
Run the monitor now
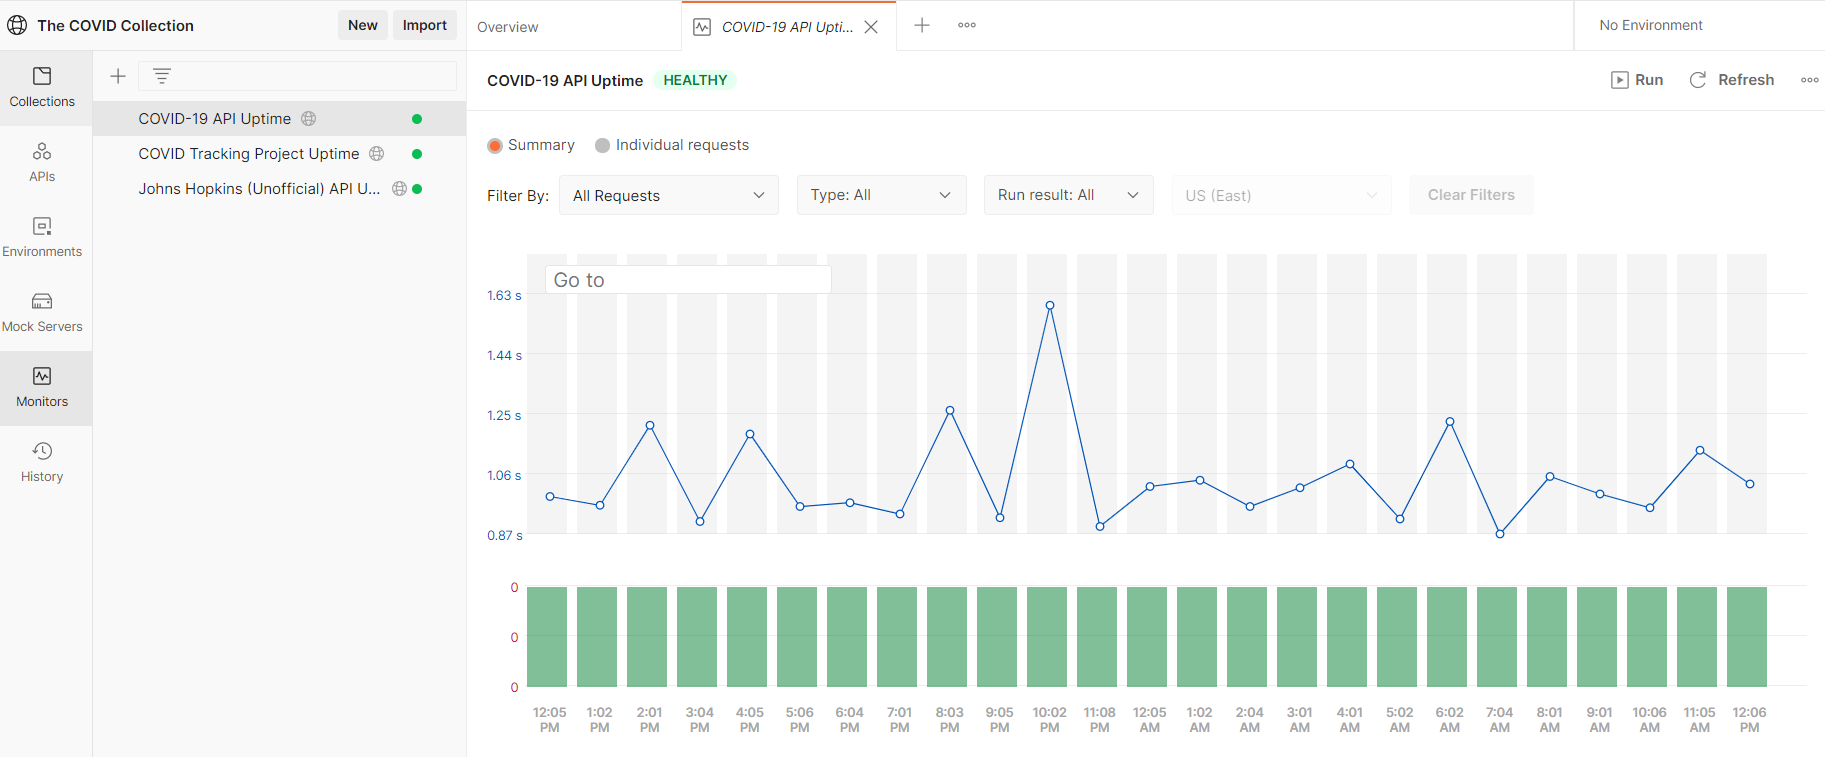(x=1637, y=80)
